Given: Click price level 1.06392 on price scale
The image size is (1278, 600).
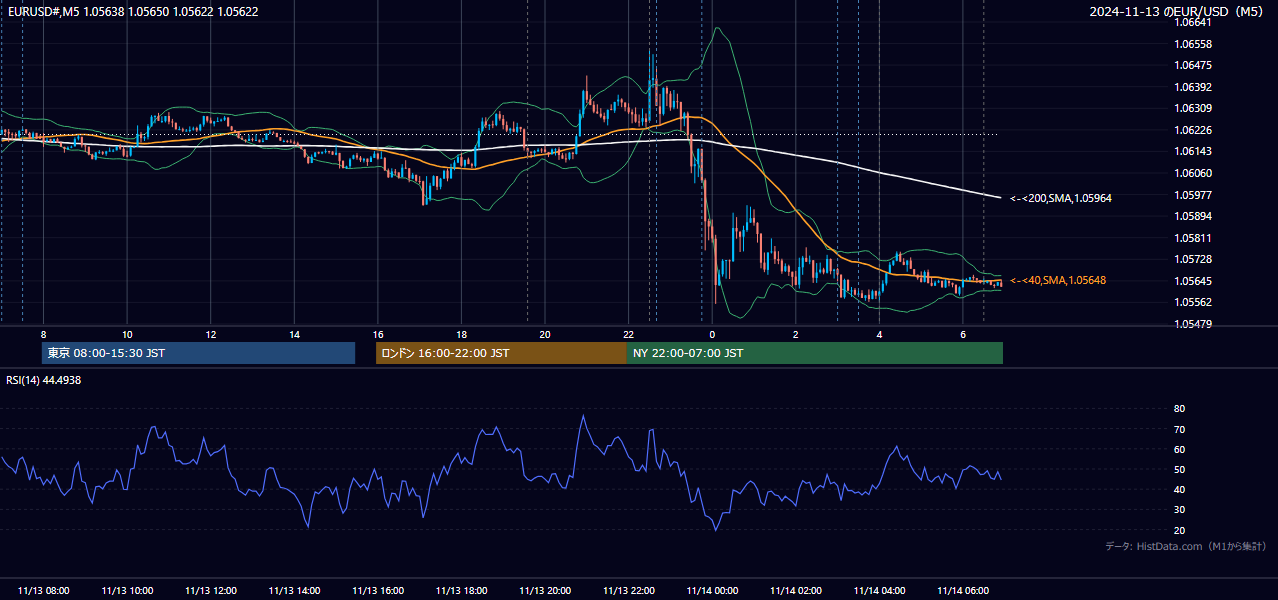Looking at the screenshot, I should tap(1193, 87).
